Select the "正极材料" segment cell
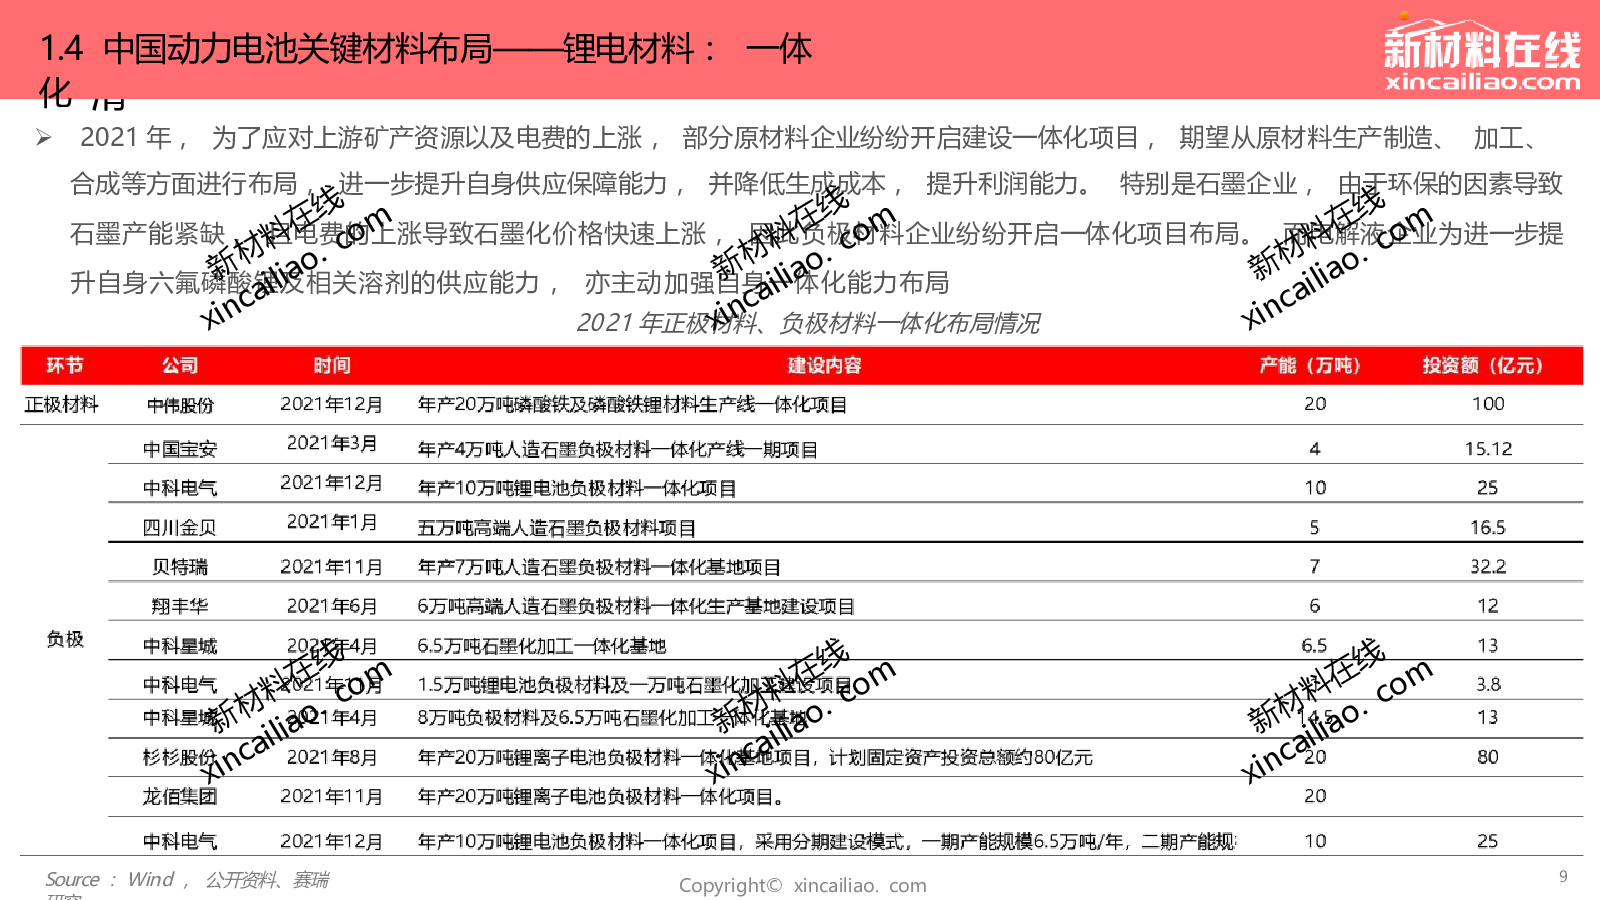The image size is (1600, 900). tap(62, 404)
